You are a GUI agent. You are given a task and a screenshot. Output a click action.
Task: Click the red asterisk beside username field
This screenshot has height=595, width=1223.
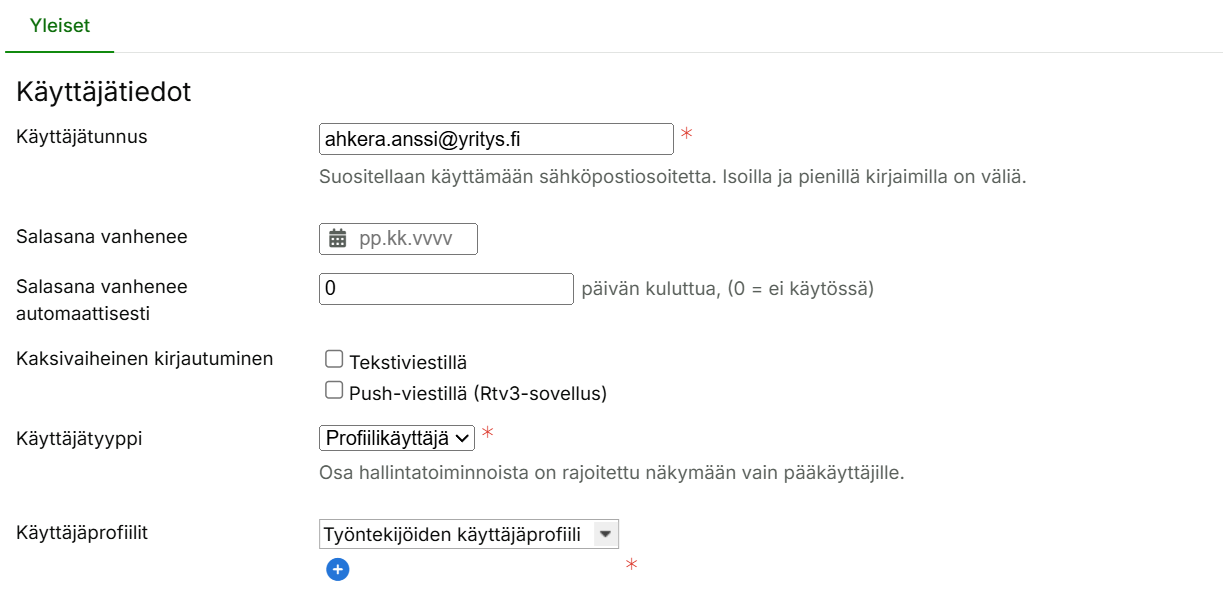click(x=686, y=134)
